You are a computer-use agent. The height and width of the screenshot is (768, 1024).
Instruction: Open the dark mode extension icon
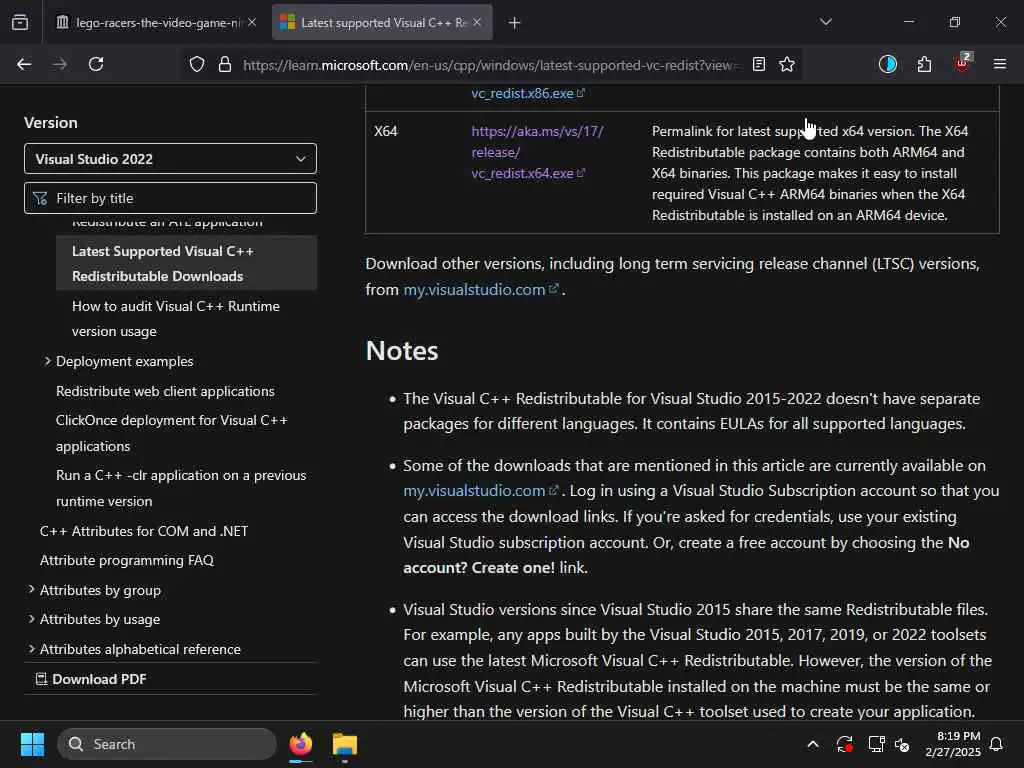[888, 64]
